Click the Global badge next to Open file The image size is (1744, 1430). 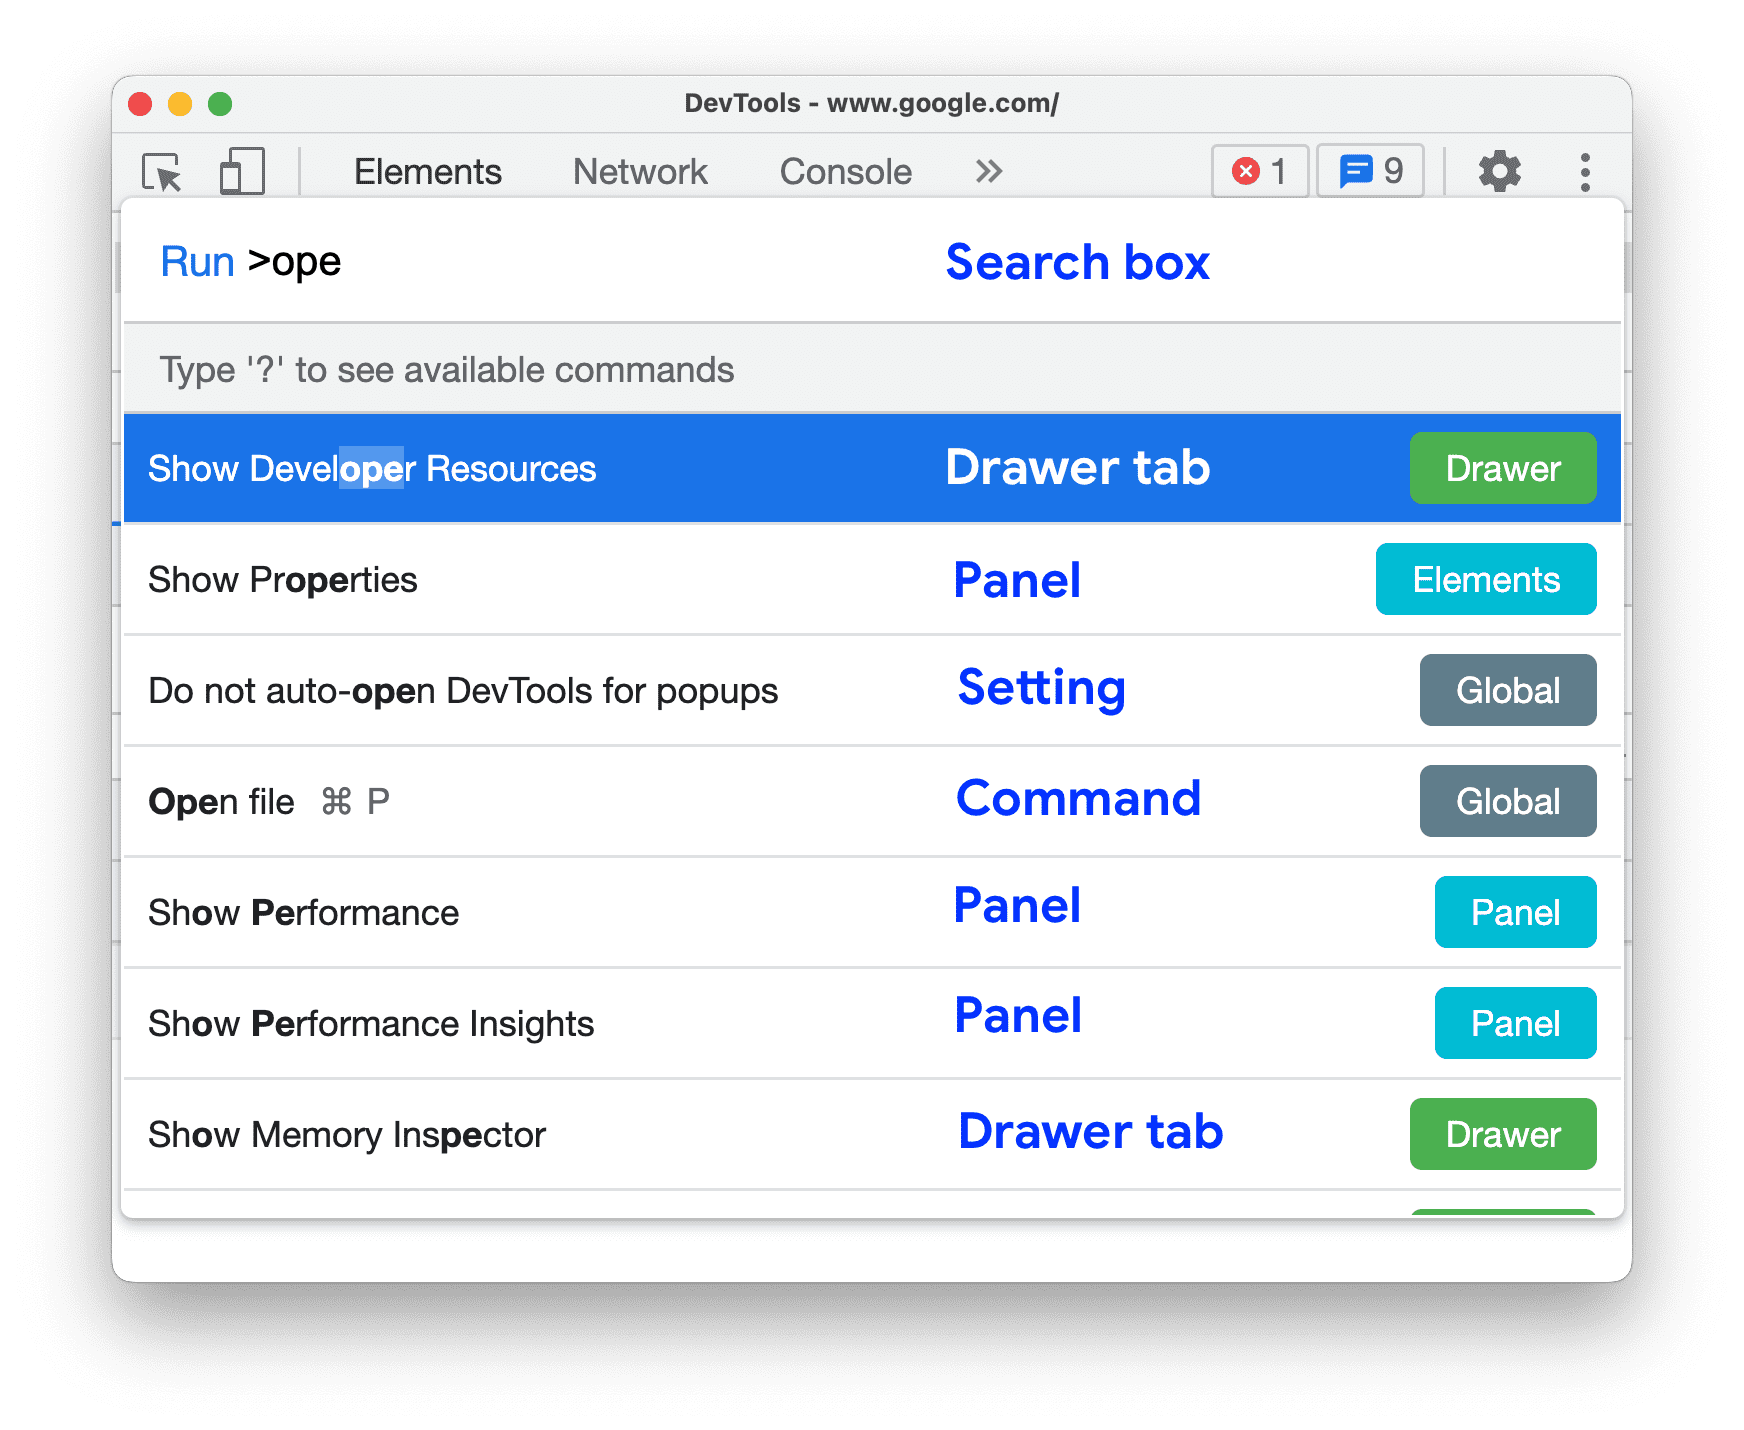(x=1507, y=800)
